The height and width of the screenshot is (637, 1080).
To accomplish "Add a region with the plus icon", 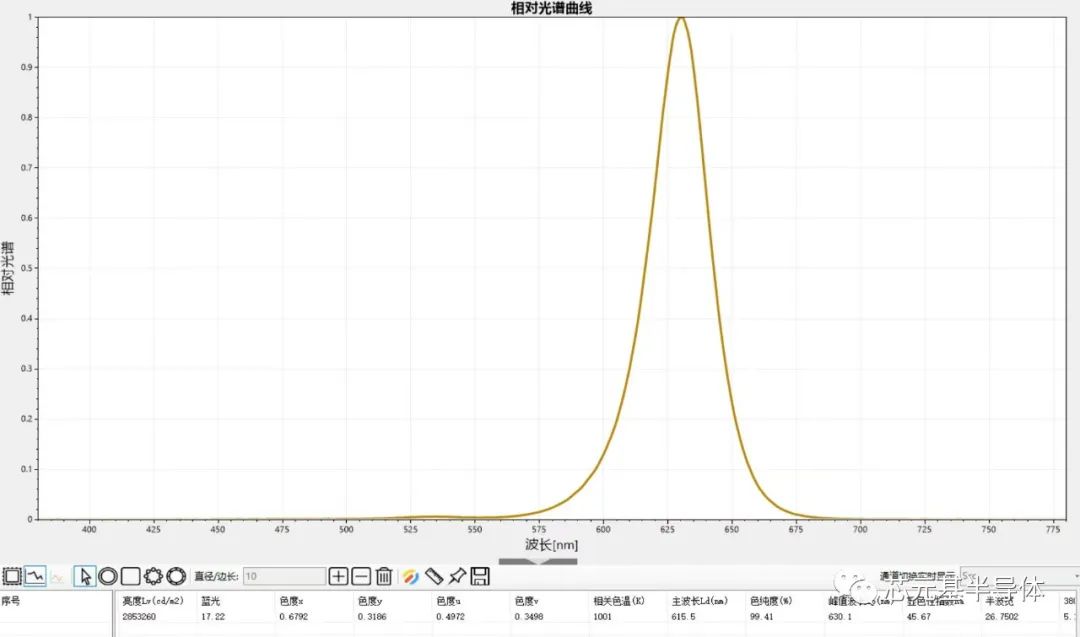I will (338, 576).
